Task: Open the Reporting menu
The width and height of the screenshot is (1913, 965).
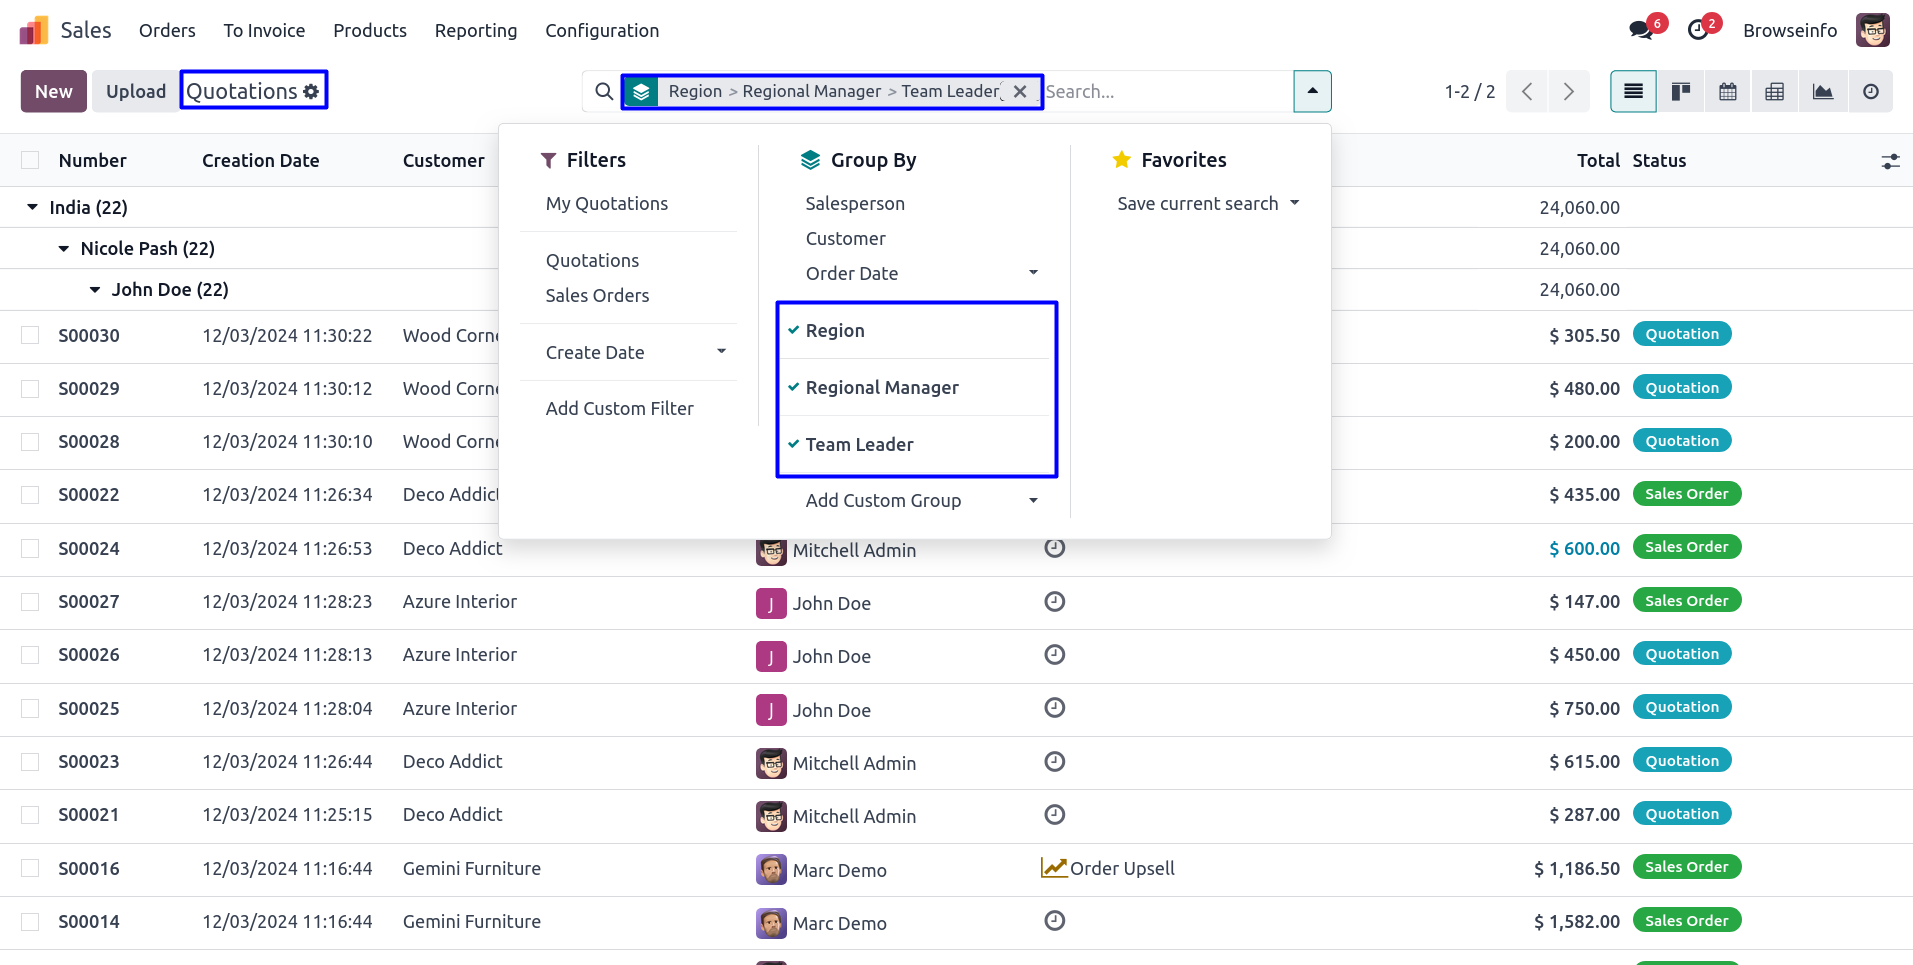Action: (x=475, y=30)
